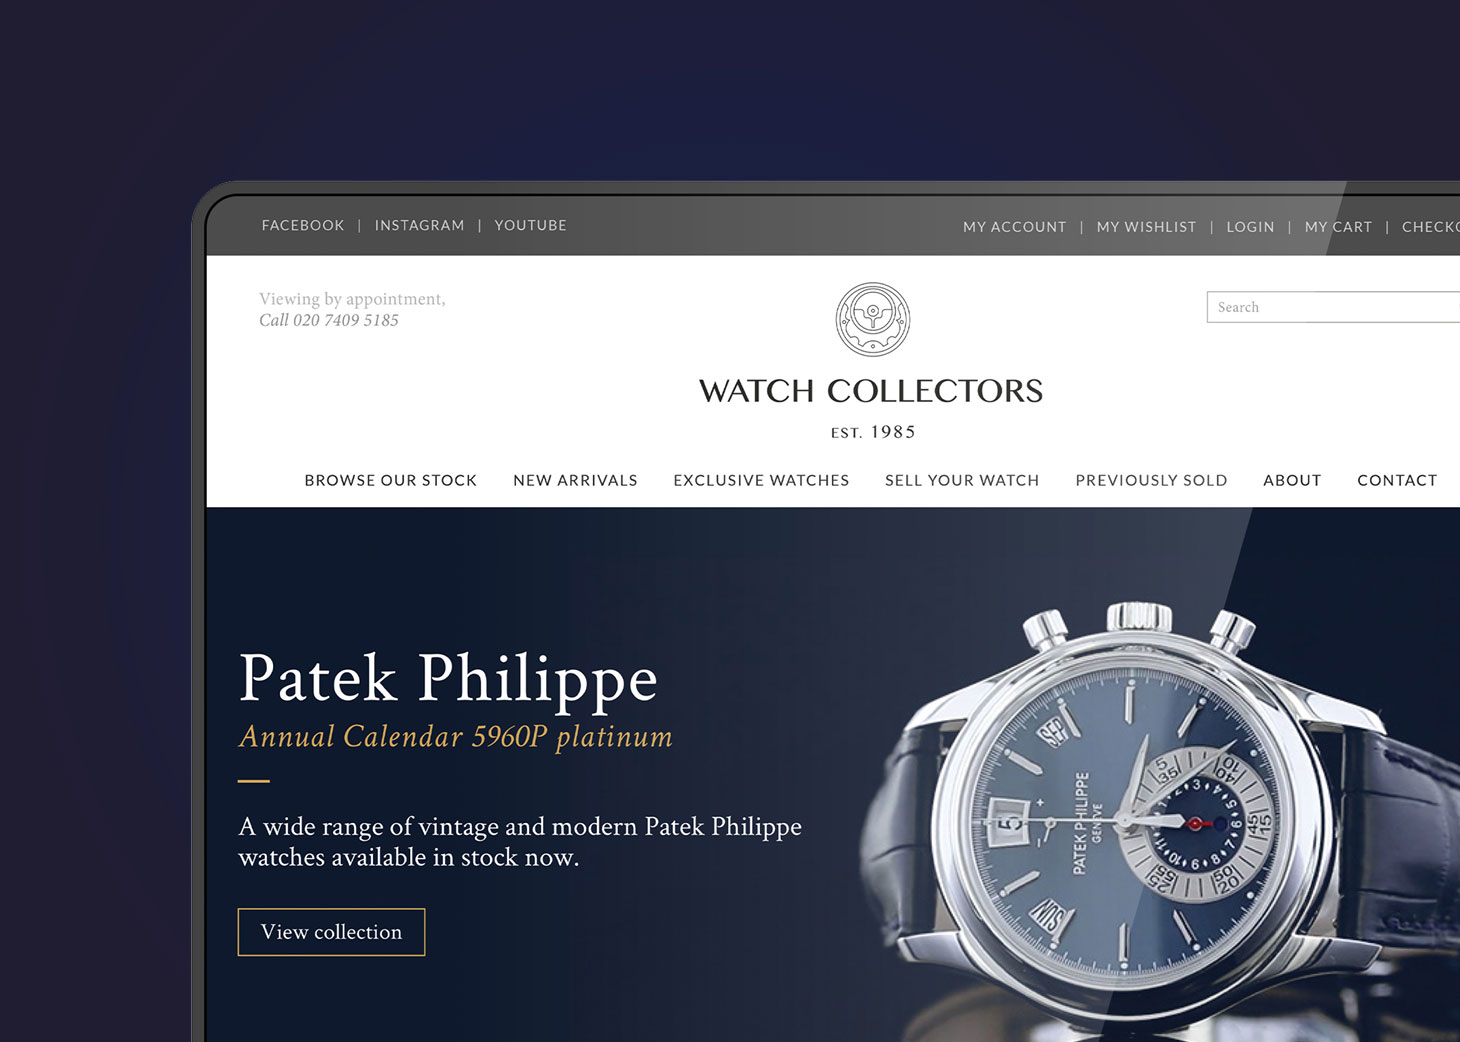Open Exclusive Watches section
This screenshot has width=1460, height=1042.
pyautogui.click(x=761, y=480)
